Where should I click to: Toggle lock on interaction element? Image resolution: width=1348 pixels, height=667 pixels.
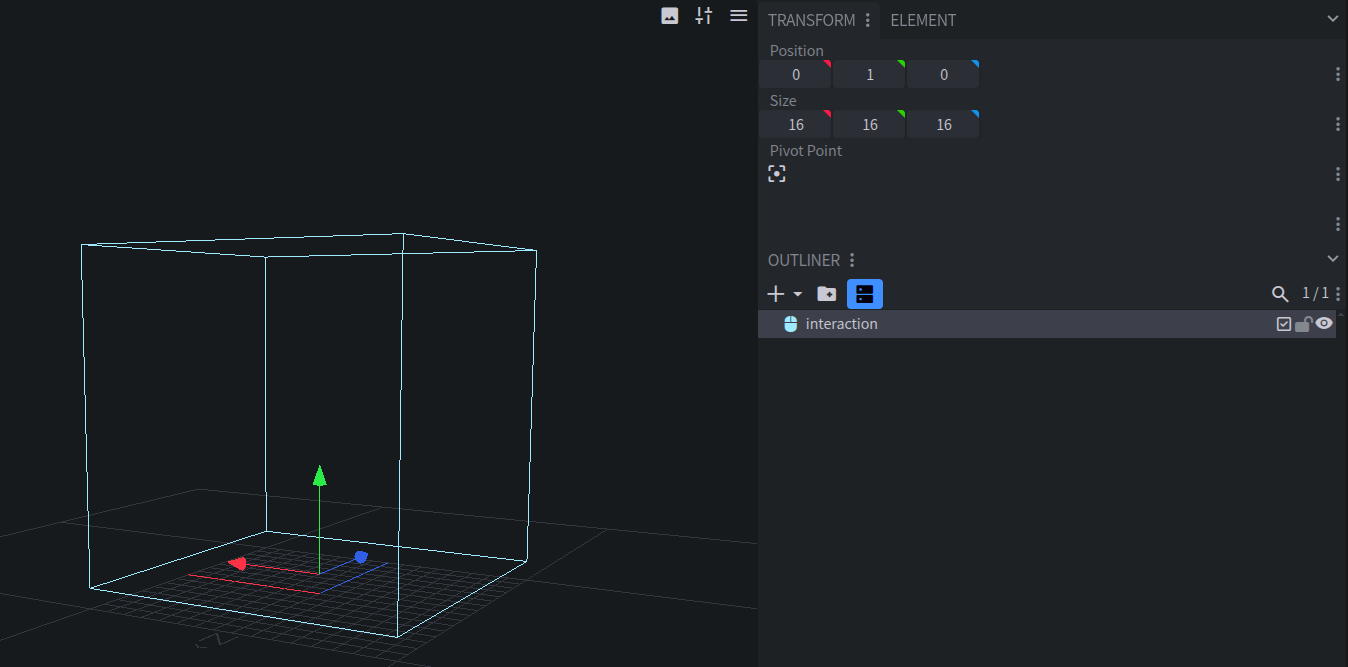pos(1303,324)
